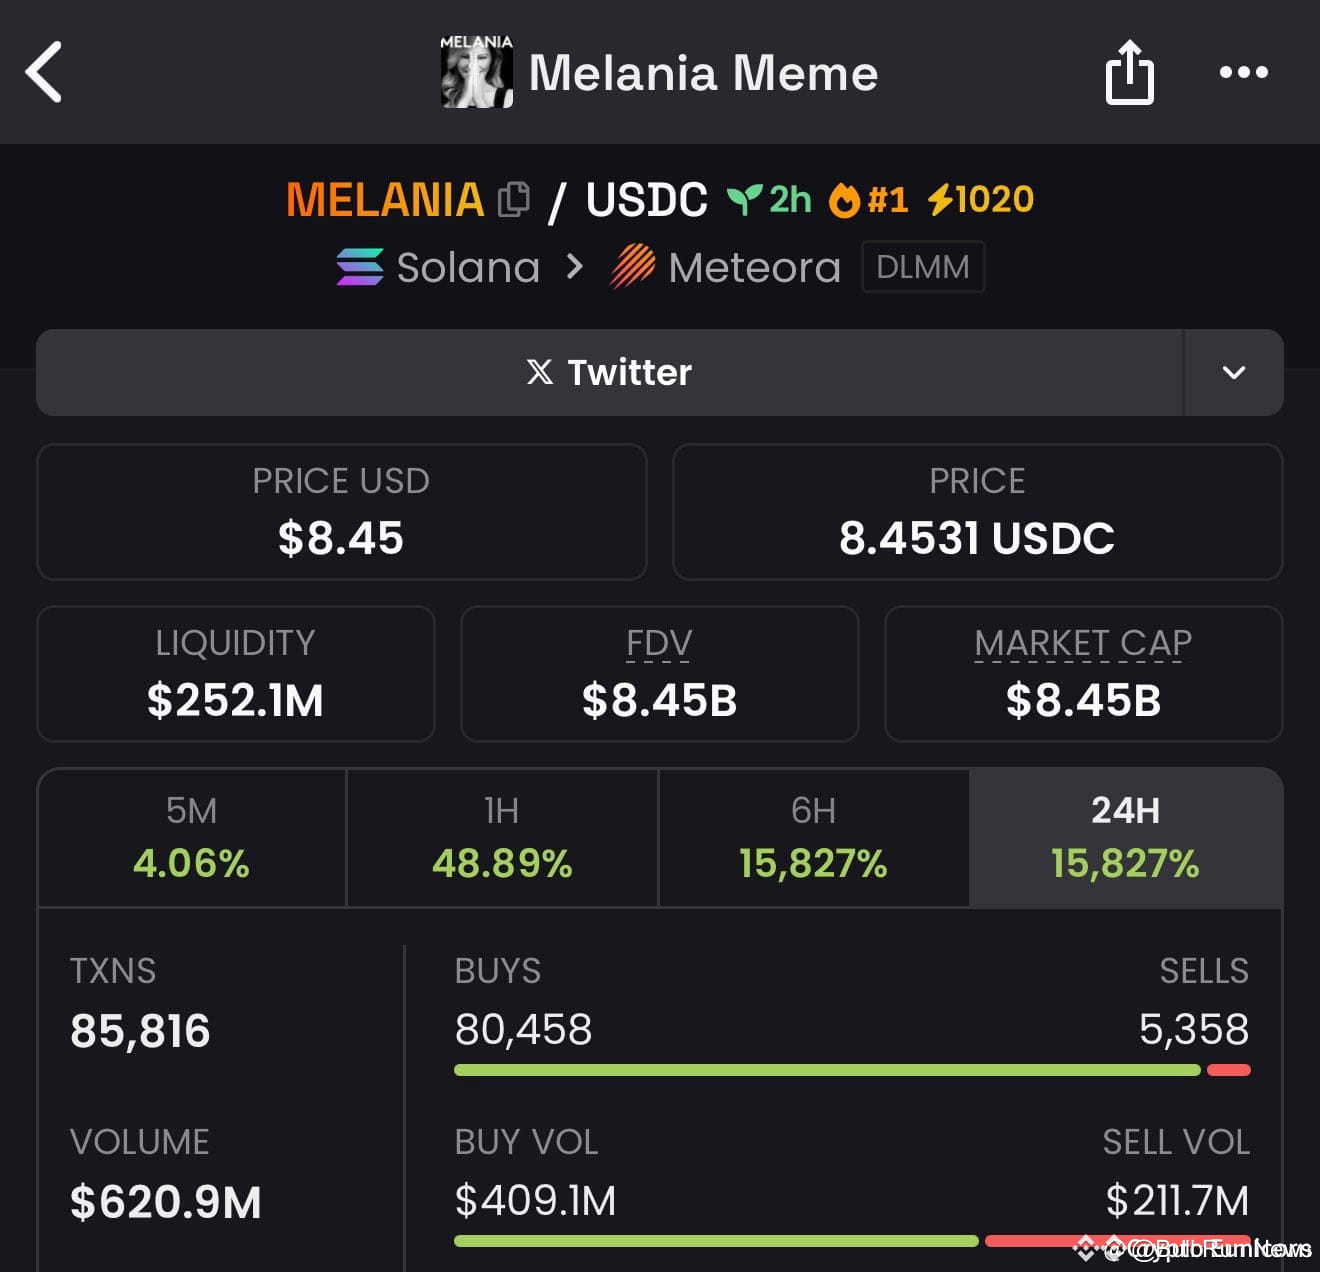This screenshot has width=1320, height=1272.
Task: Click the buys versus sells ratio bar
Action: [x=850, y=1070]
